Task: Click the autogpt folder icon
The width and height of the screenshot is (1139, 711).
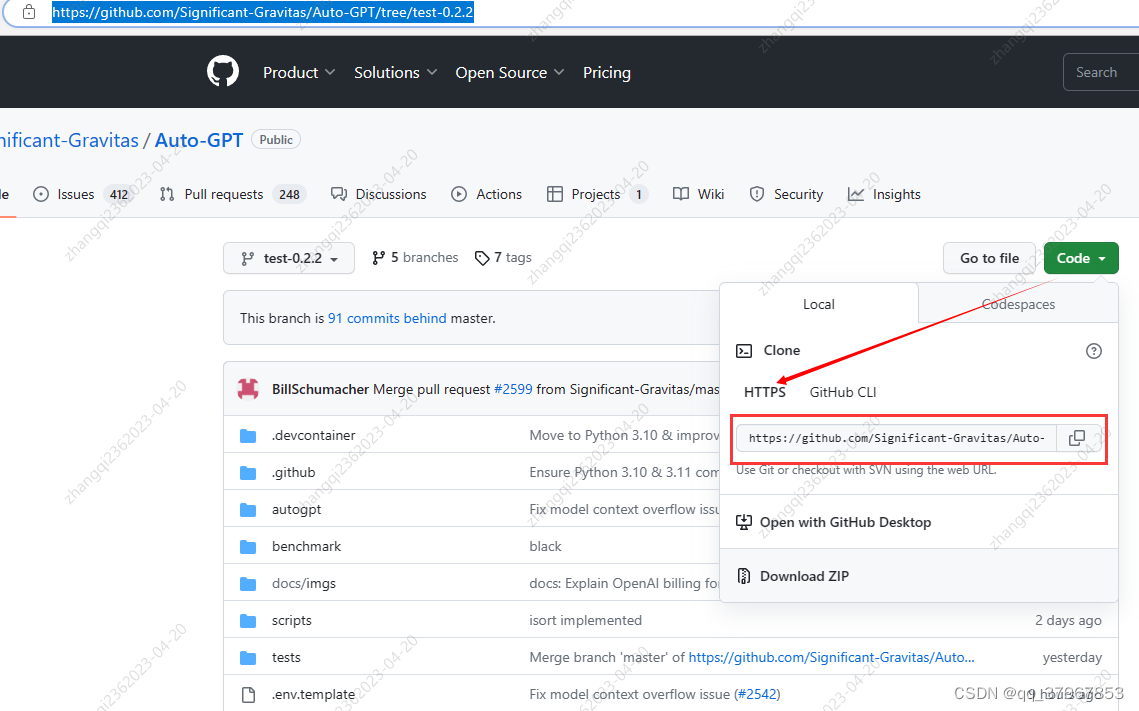Action: click(248, 510)
